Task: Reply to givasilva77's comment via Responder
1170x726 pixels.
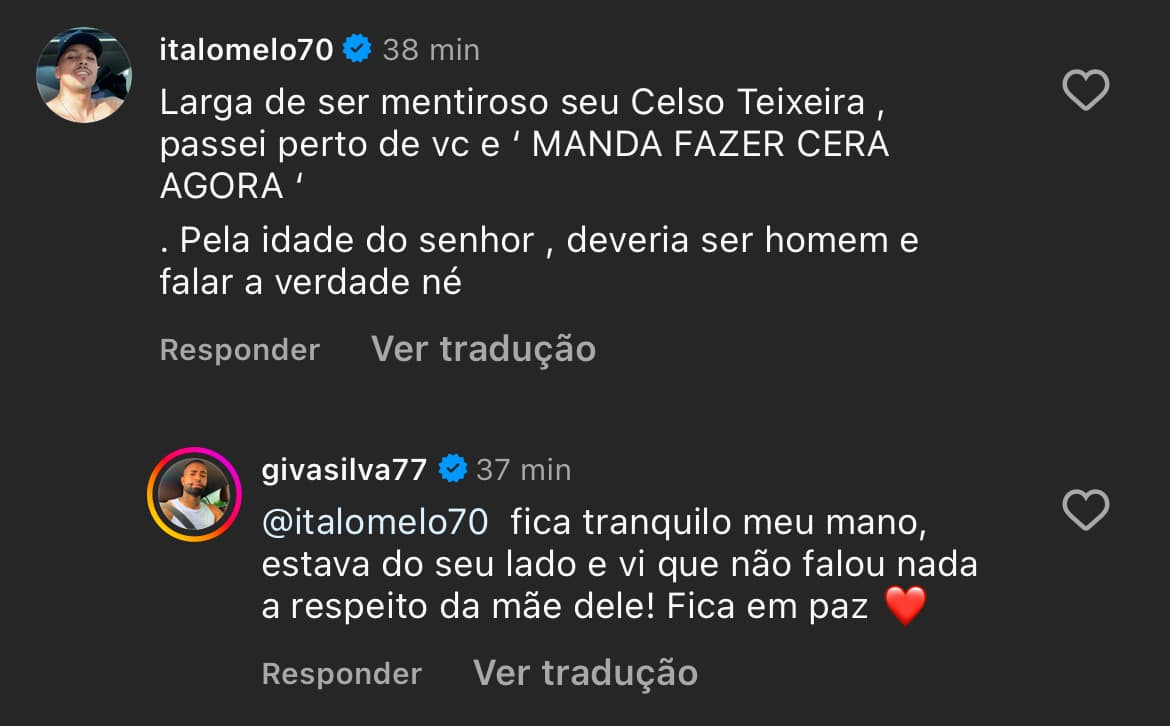Action: pos(341,673)
